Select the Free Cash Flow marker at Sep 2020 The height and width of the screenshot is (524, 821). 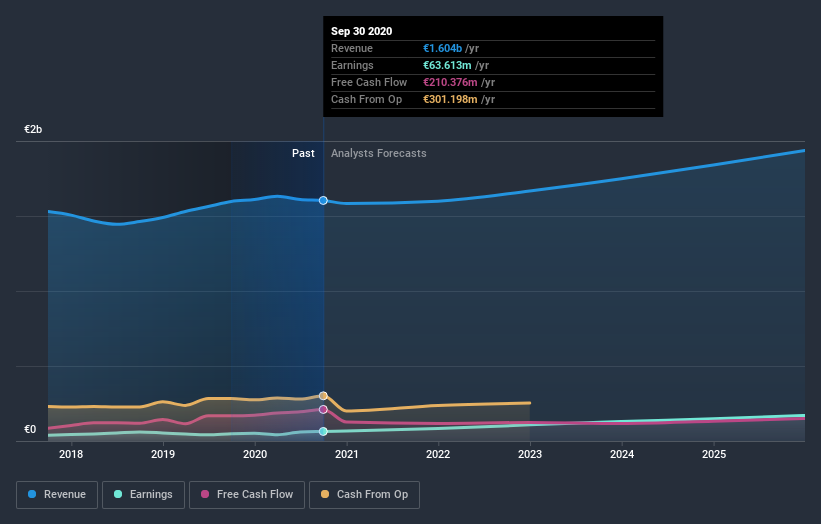pos(324,409)
